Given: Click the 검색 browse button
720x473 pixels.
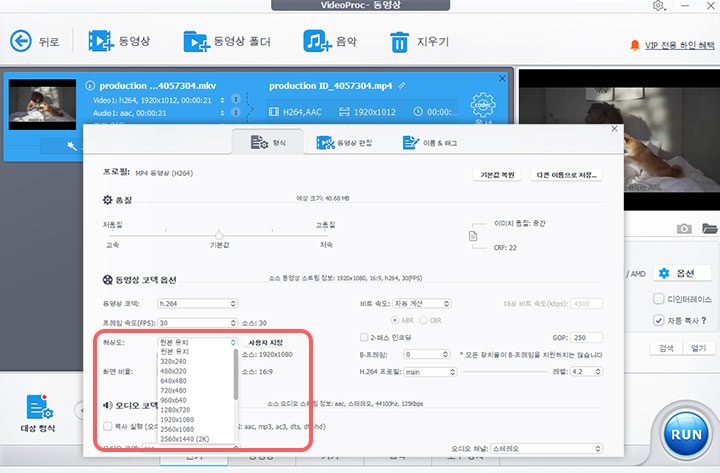Looking at the screenshot, I should coord(666,348).
